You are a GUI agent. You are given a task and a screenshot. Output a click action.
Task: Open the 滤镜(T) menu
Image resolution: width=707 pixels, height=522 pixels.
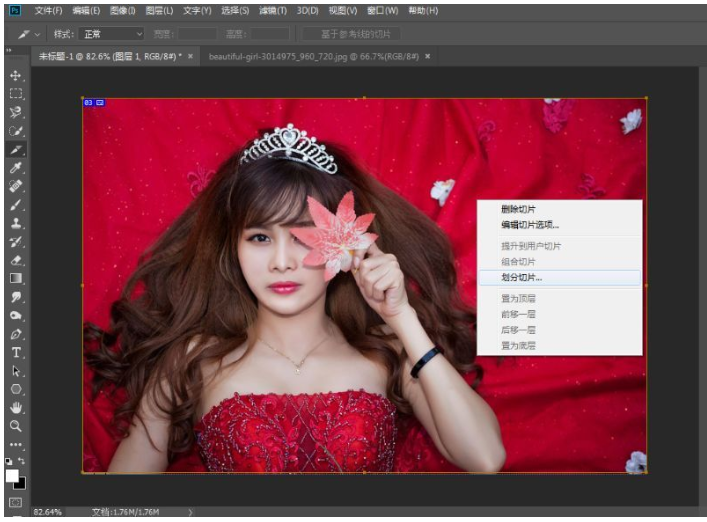(273, 10)
